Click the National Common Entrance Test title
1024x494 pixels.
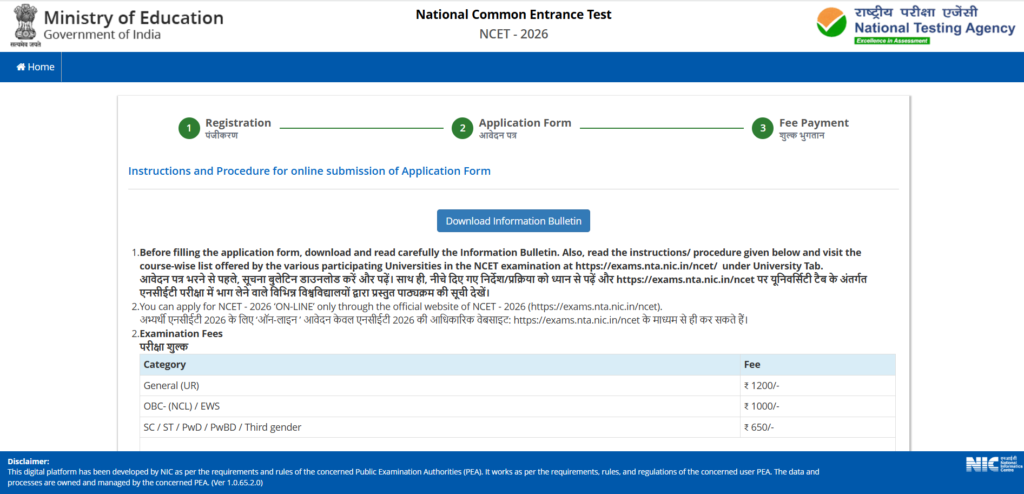coord(513,14)
